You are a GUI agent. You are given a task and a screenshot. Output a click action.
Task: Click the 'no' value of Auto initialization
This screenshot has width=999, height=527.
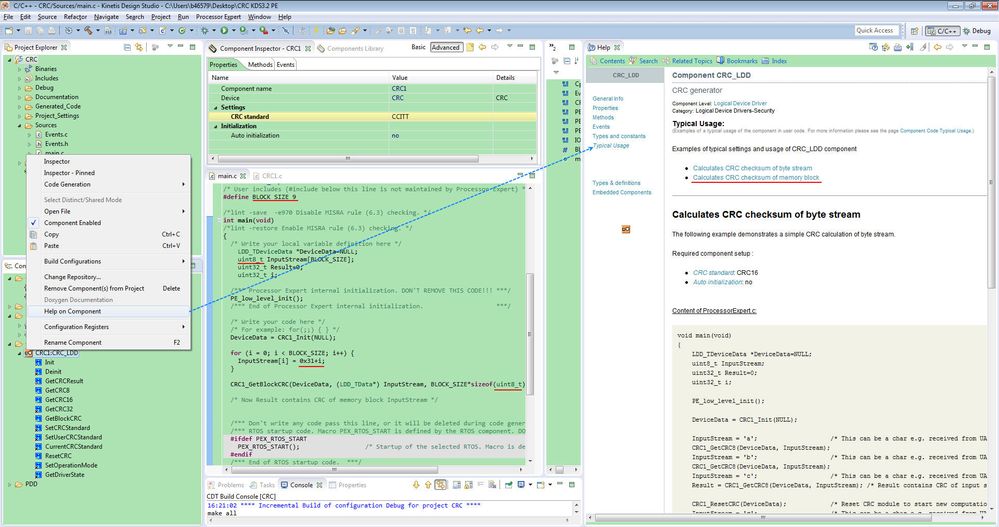click(395, 136)
